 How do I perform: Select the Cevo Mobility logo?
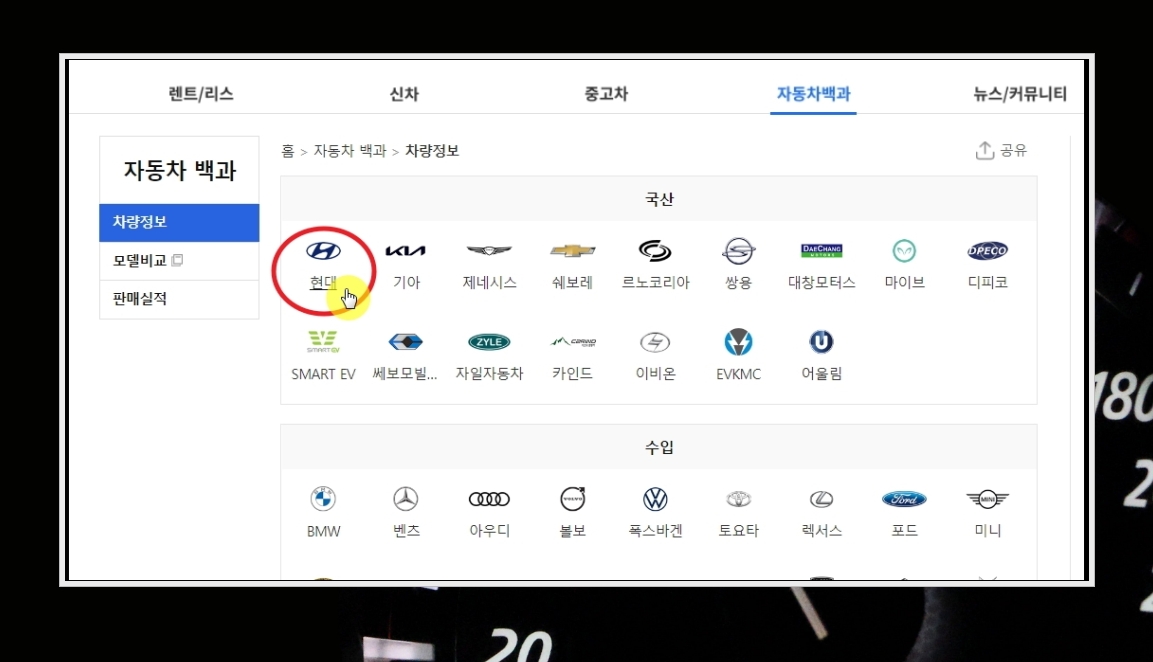click(406, 341)
